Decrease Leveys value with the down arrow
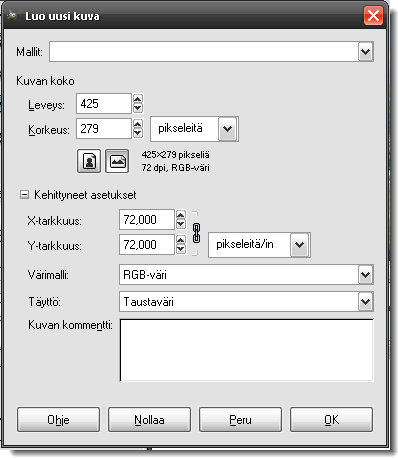The height and width of the screenshot is (458, 398). click(138, 108)
